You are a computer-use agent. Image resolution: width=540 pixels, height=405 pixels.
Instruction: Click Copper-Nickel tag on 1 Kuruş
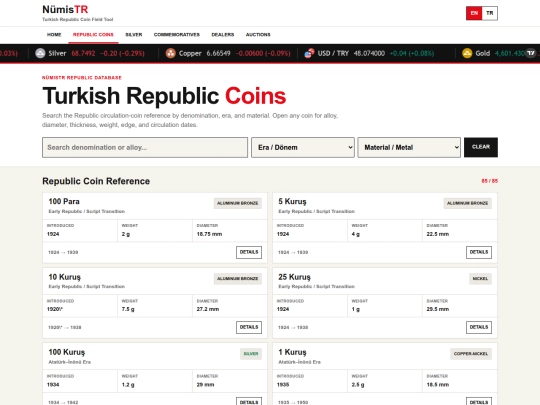471,354
